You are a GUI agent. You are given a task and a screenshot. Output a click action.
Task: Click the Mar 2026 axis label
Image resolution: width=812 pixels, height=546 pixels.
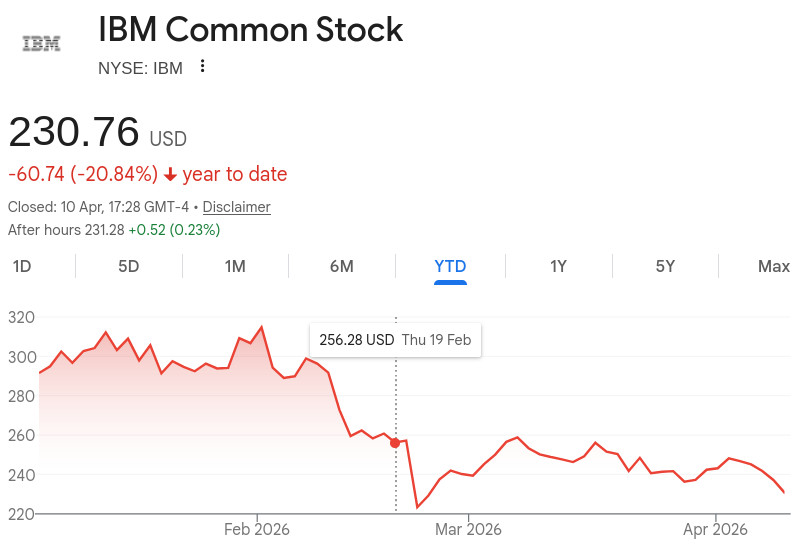coord(468,528)
